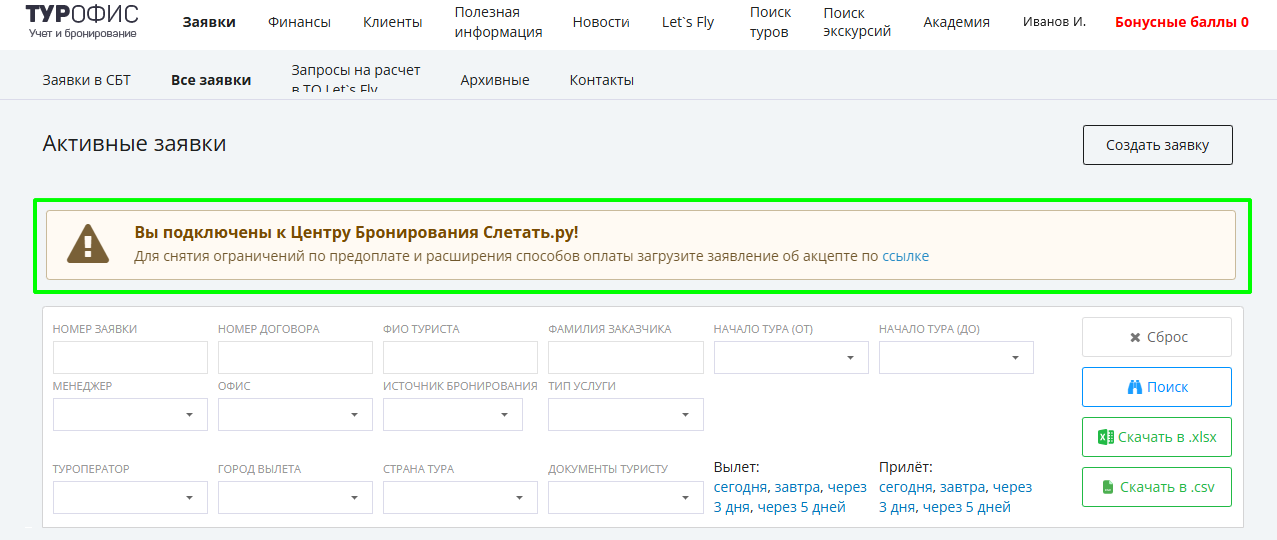Expand the Менеджер dropdown

(130, 414)
